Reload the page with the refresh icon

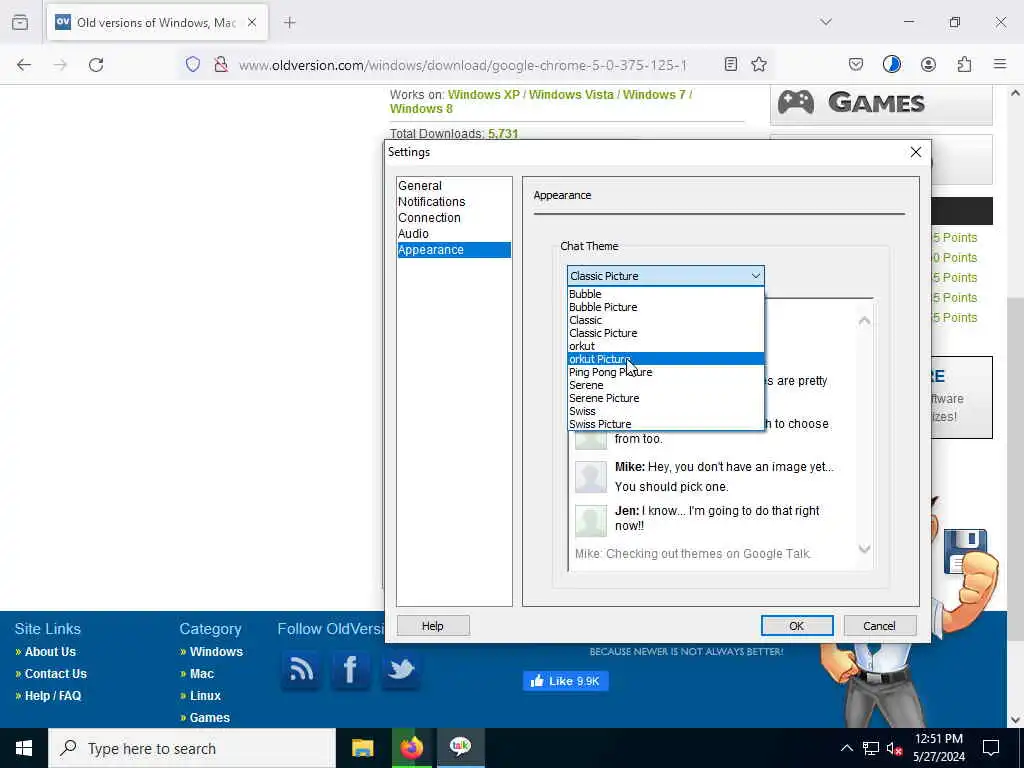[x=96, y=65]
